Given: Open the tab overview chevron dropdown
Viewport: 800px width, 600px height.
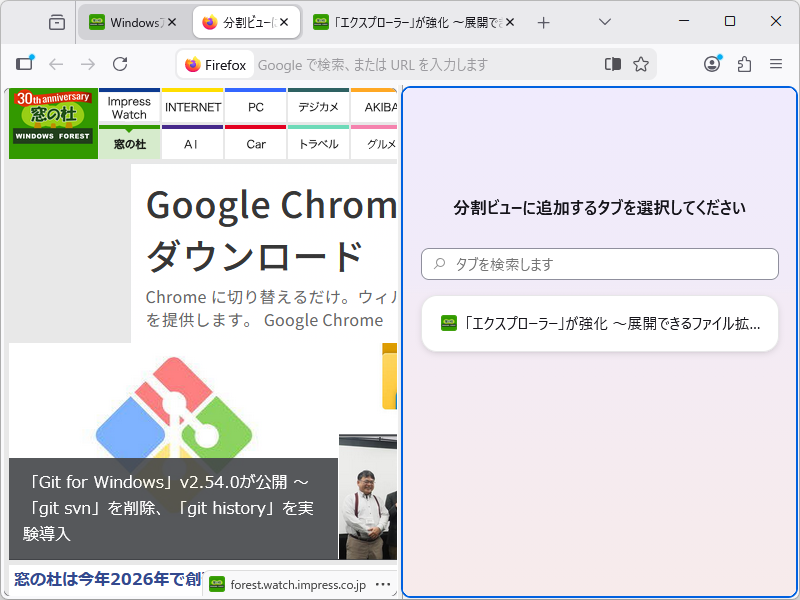Looking at the screenshot, I should click(x=603, y=21).
